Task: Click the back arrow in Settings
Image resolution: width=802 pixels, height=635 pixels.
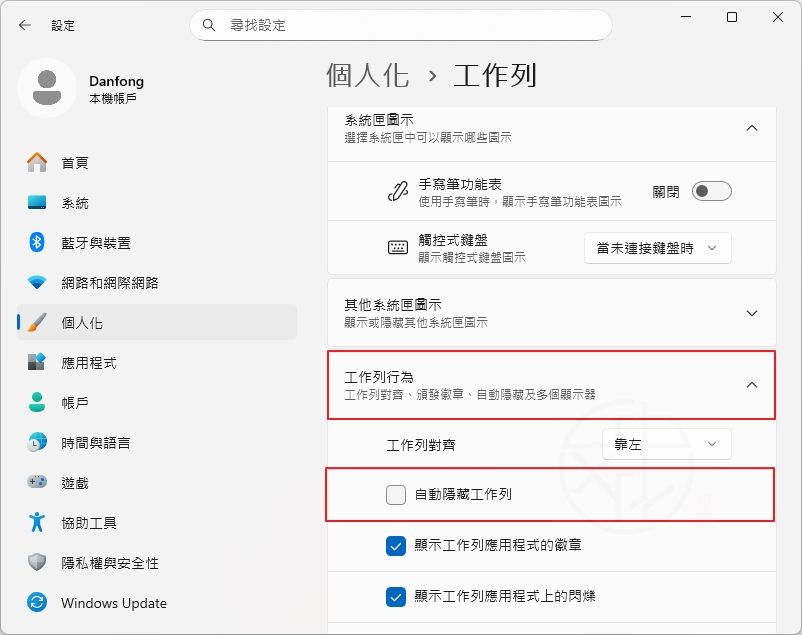Action: click(23, 25)
